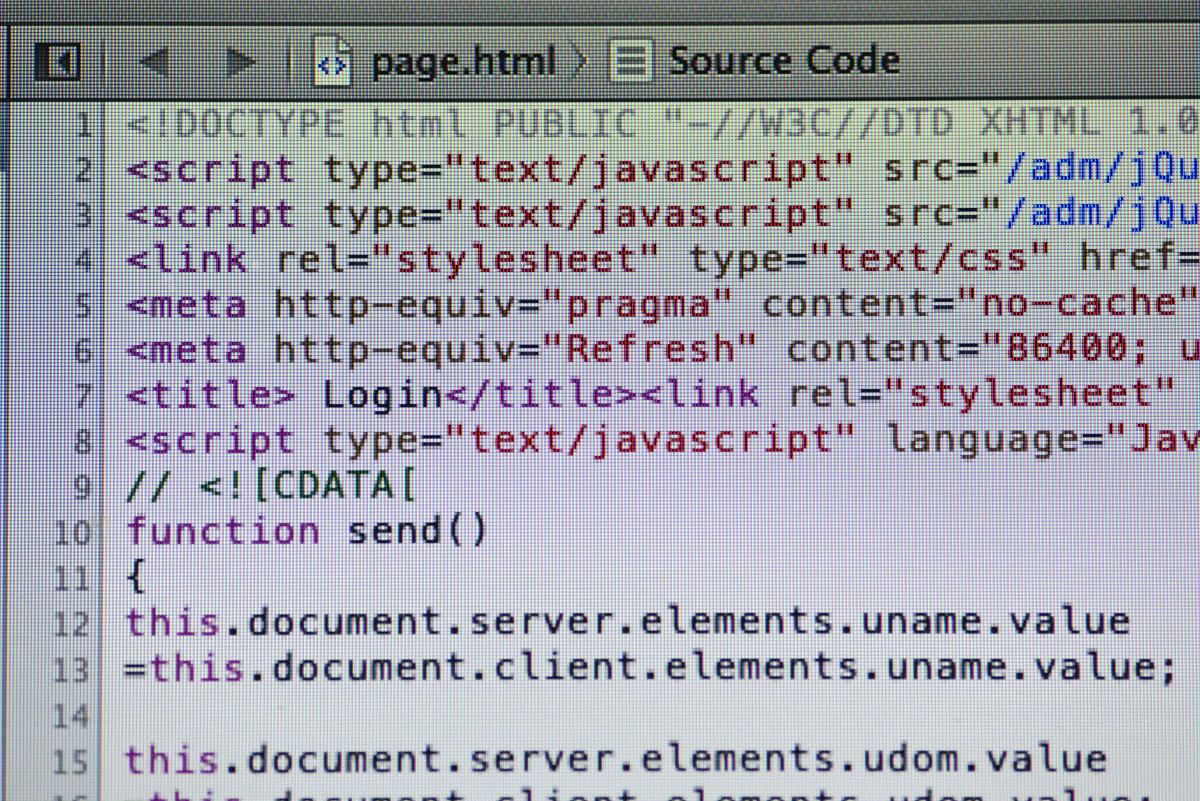The width and height of the screenshot is (1200, 801).
Task: Open the /adm/jQu script link on line 2
Action: (x=1102, y=170)
